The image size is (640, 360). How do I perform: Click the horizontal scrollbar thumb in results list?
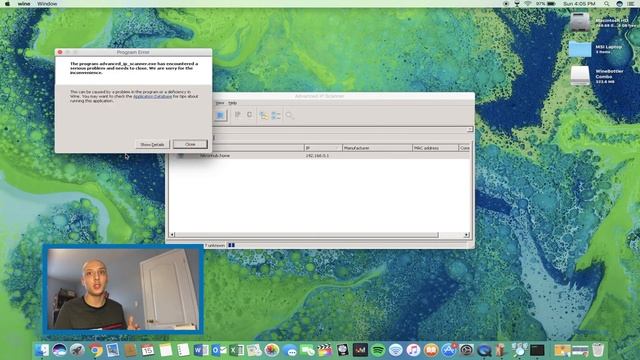(x=307, y=235)
